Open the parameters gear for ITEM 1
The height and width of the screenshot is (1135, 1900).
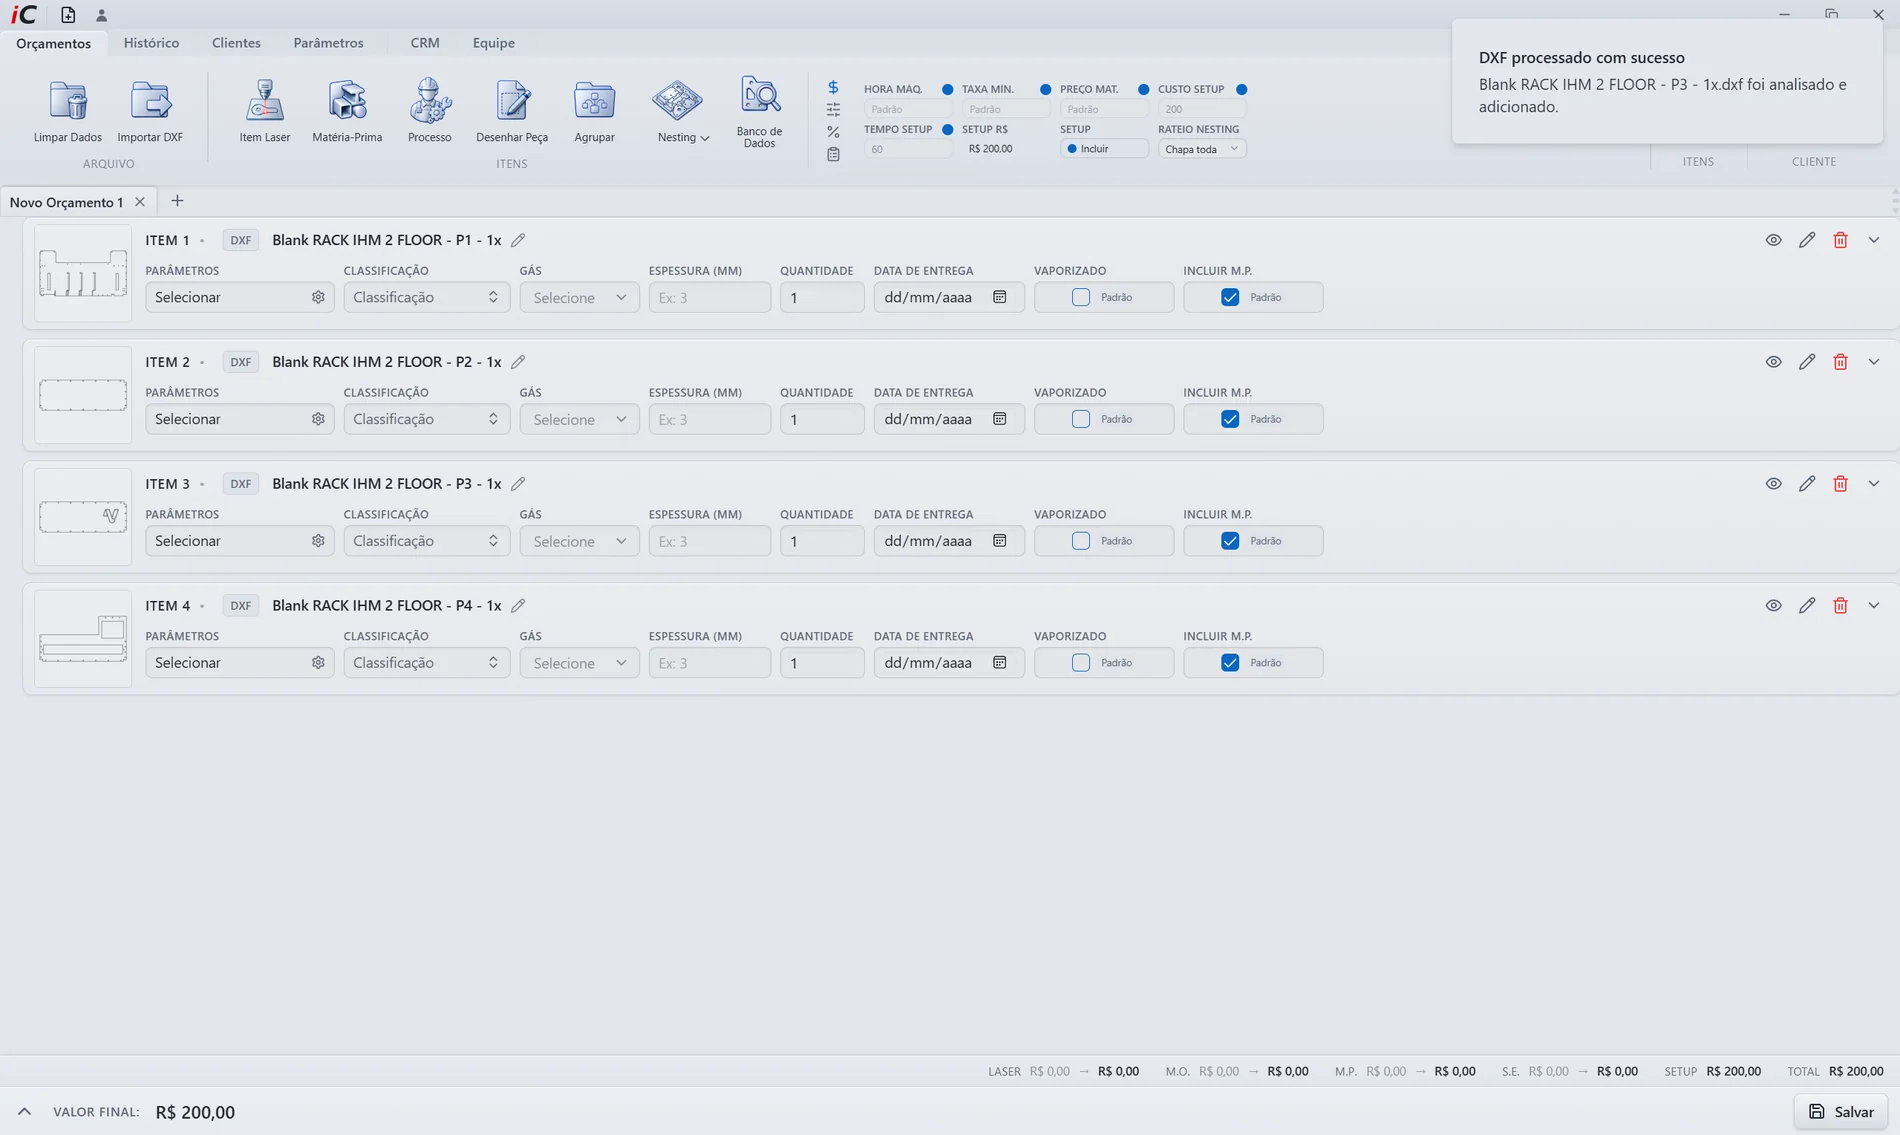click(318, 297)
